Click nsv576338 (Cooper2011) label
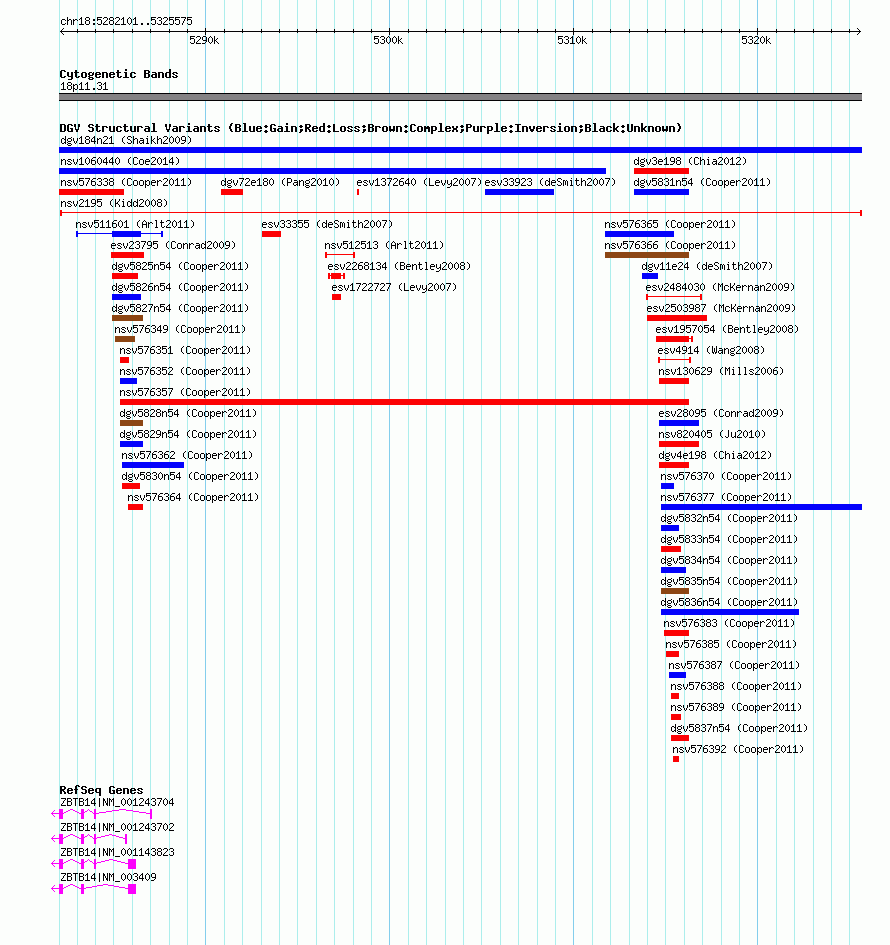The width and height of the screenshot is (890, 945). (126, 183)
